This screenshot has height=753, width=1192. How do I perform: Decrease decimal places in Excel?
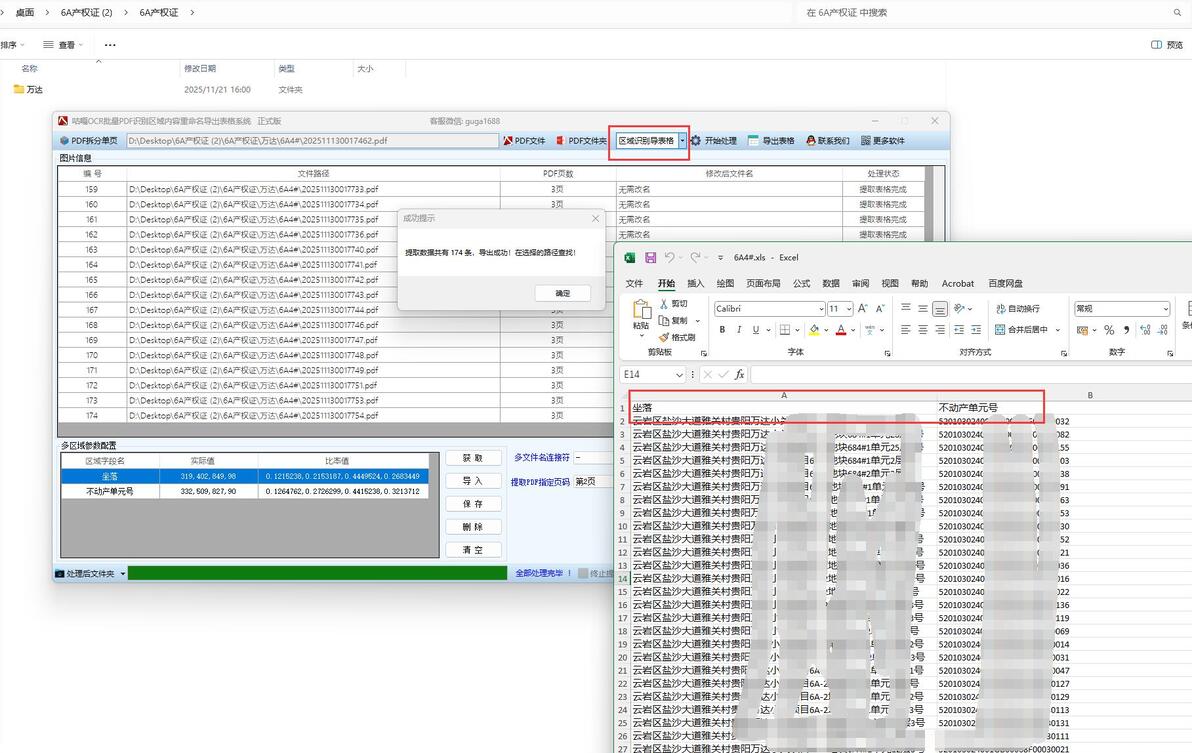pyautogui.click(x=1163, y=330)
